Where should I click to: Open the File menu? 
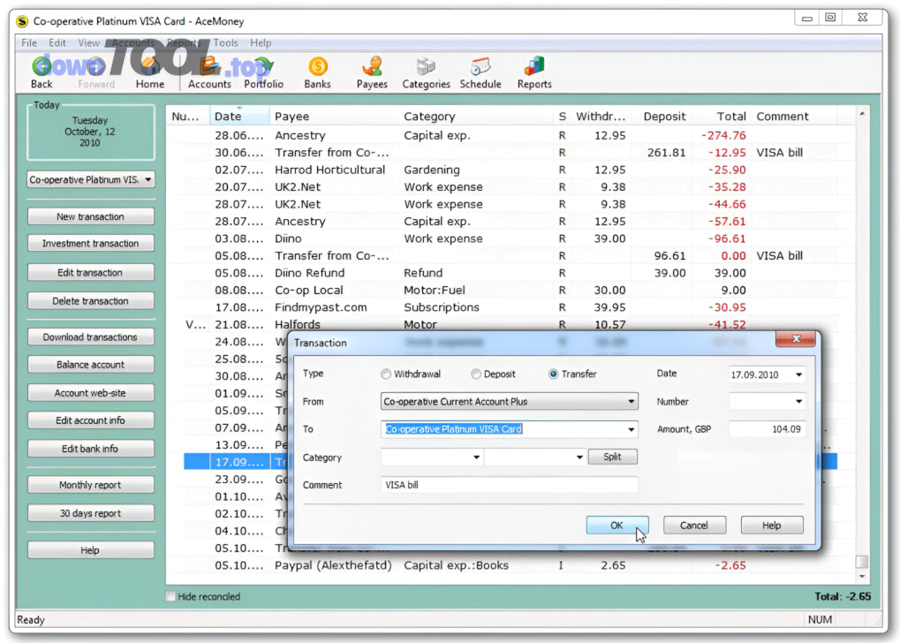pos(29,43)
